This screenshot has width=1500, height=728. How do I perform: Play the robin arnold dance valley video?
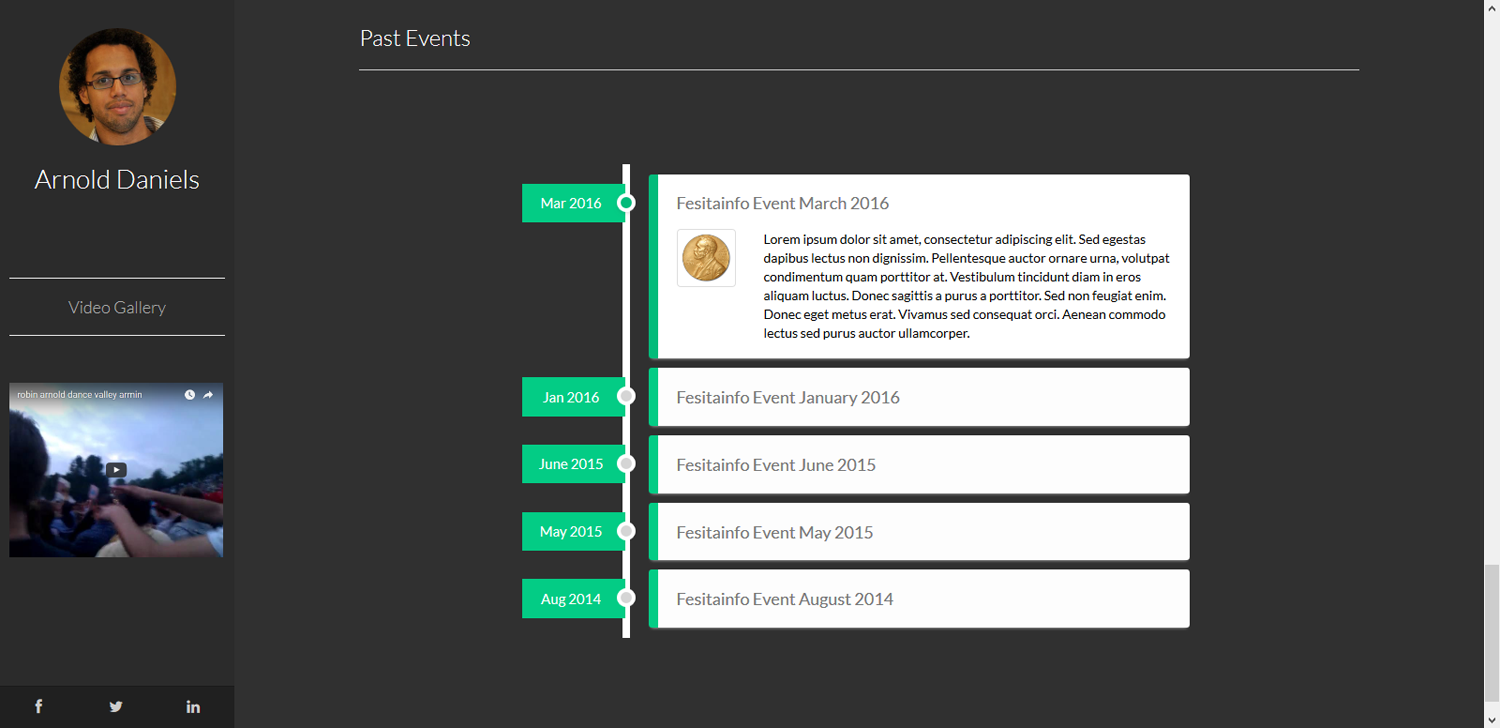point(116,470)
